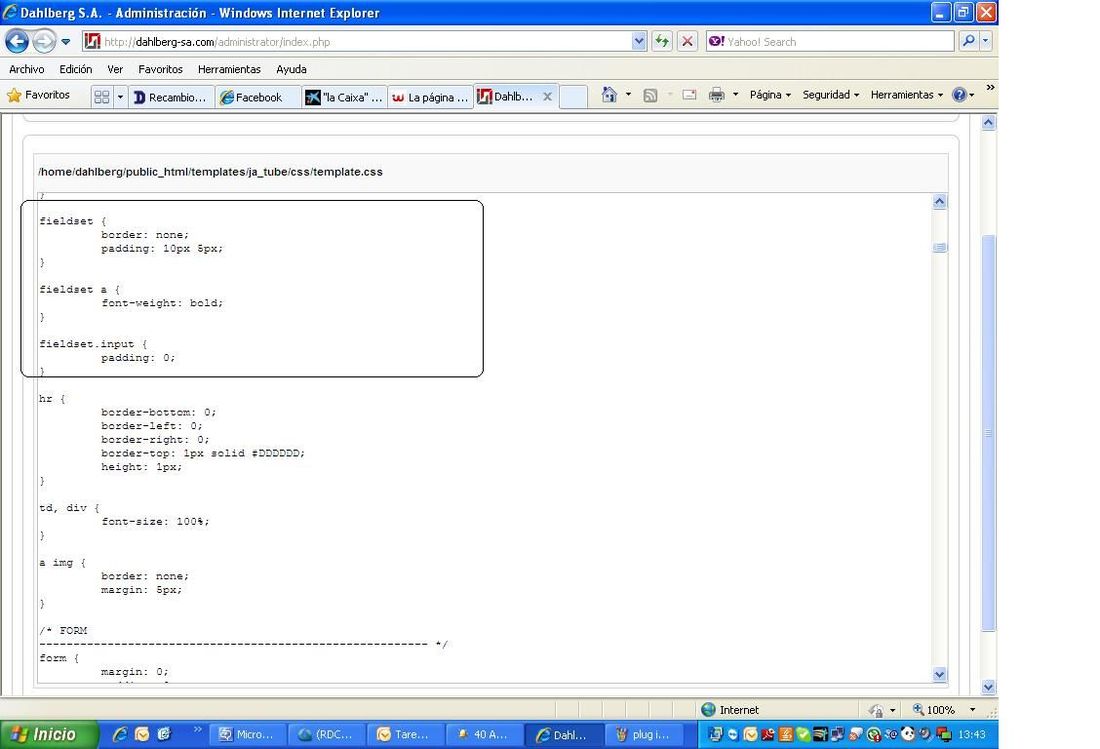
Task: Open the Ayuda menu
Action: (291, 69)
